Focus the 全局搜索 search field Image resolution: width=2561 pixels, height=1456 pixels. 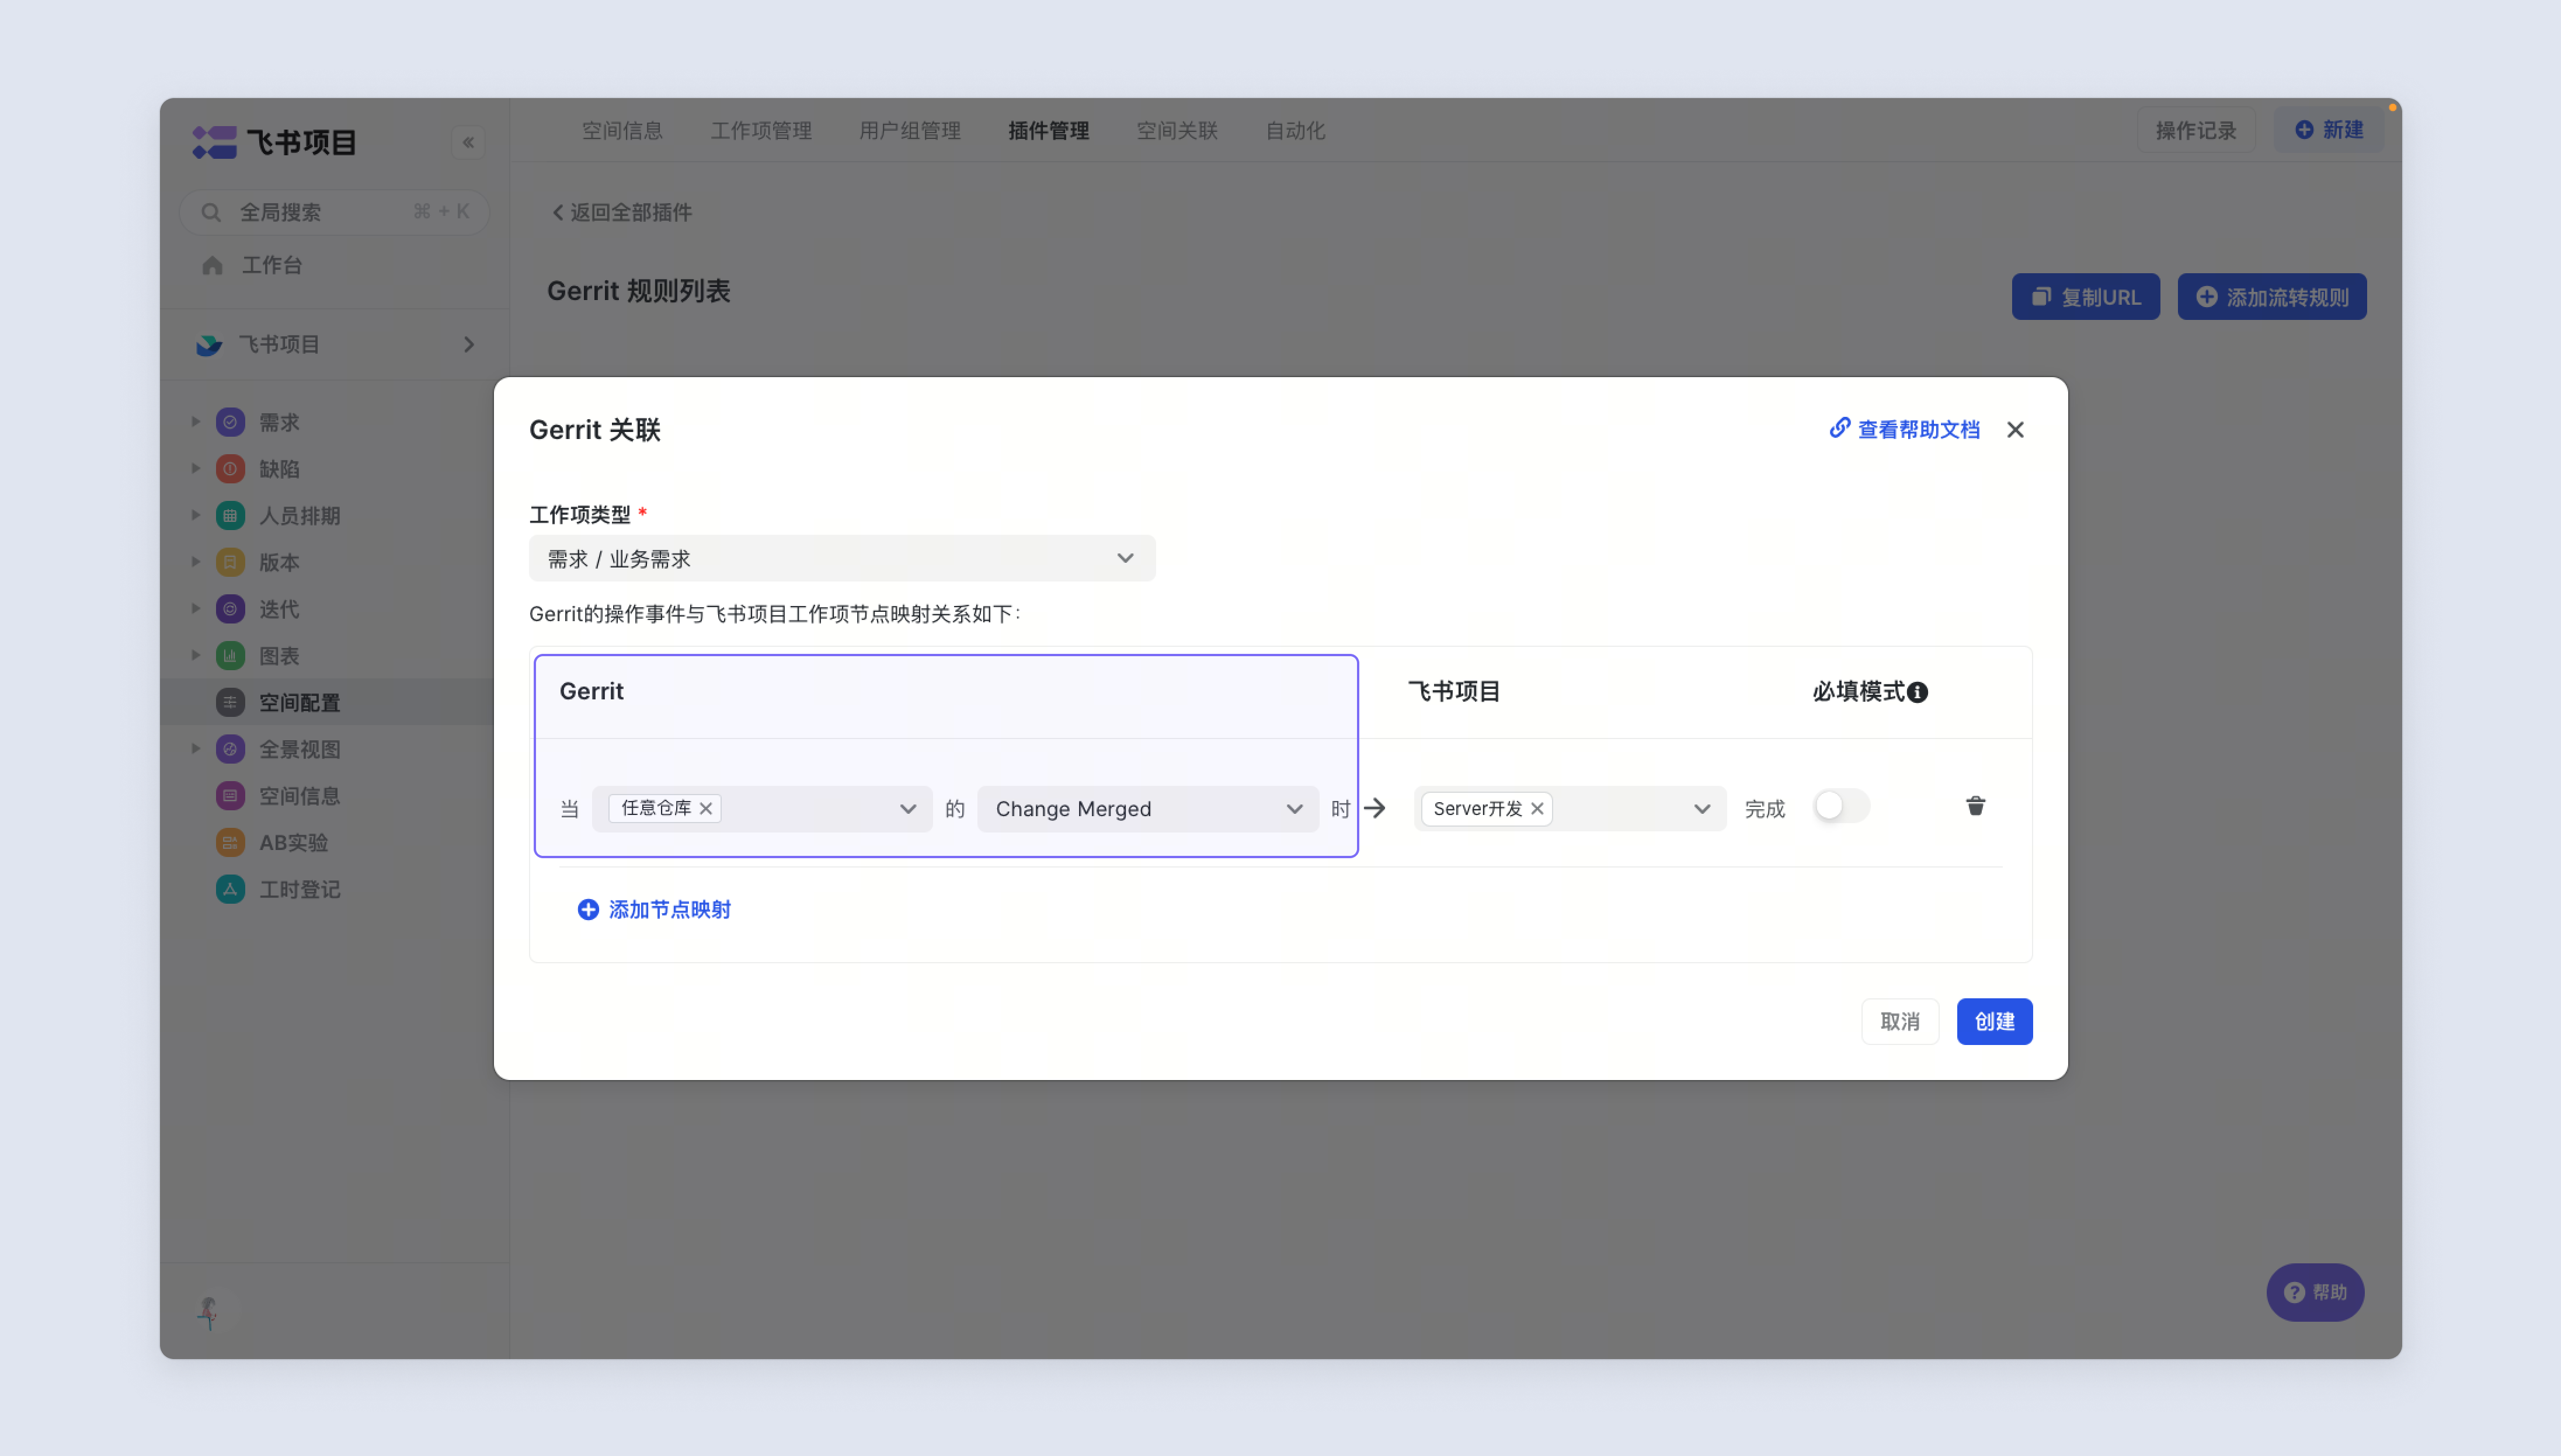334,212
